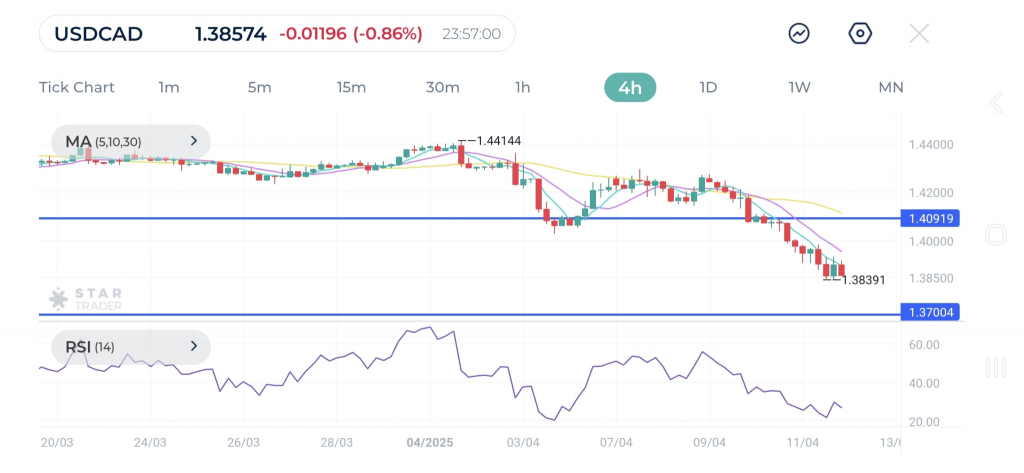Viewport: 1024px width, 473px height.
Task: Switch to the 1D timeframe
Action: tap(708, 87)
